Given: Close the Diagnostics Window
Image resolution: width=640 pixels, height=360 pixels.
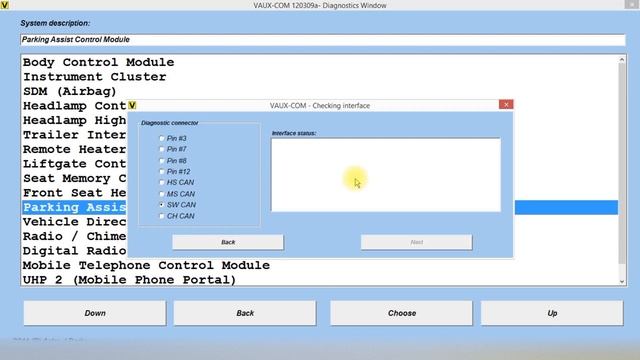Looking at the screenshot, I should tap(632, 4).
